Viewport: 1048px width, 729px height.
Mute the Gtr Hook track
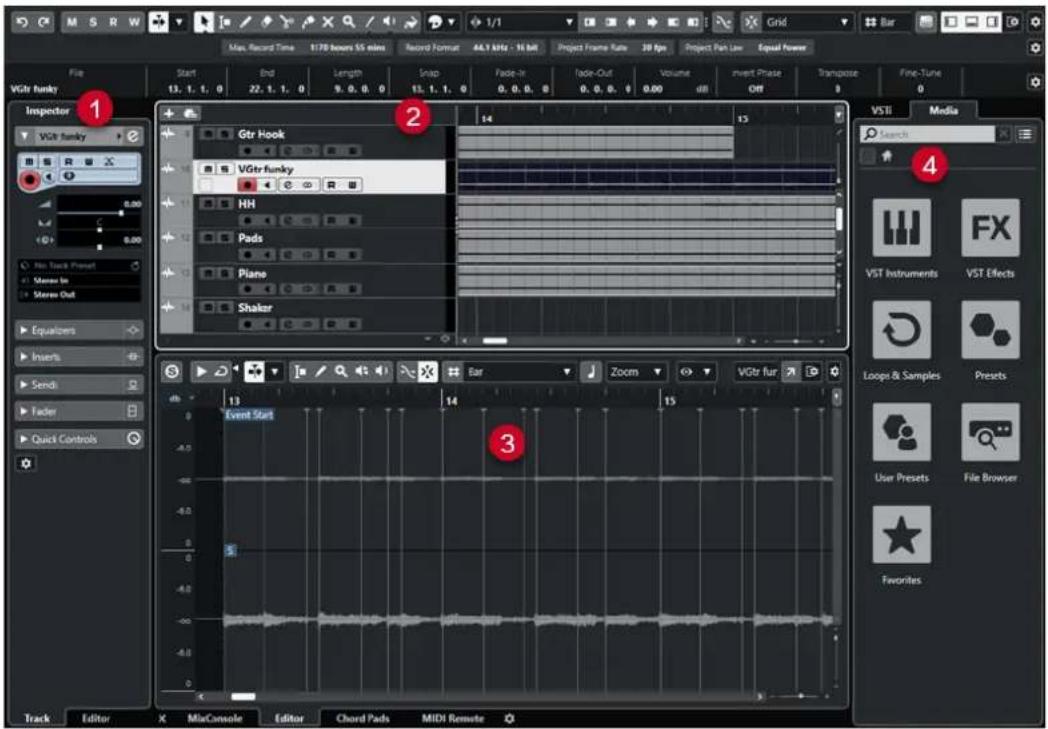tap(209, 134)
